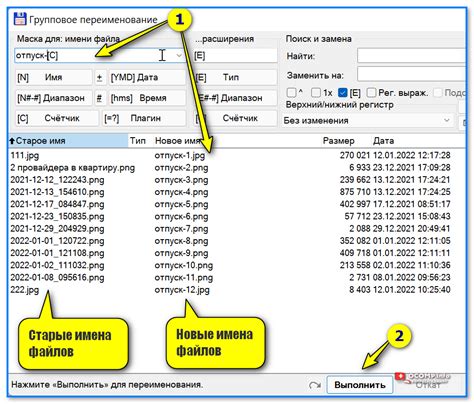
Task: Sort by the Старое имя column header
Action: 68,141
